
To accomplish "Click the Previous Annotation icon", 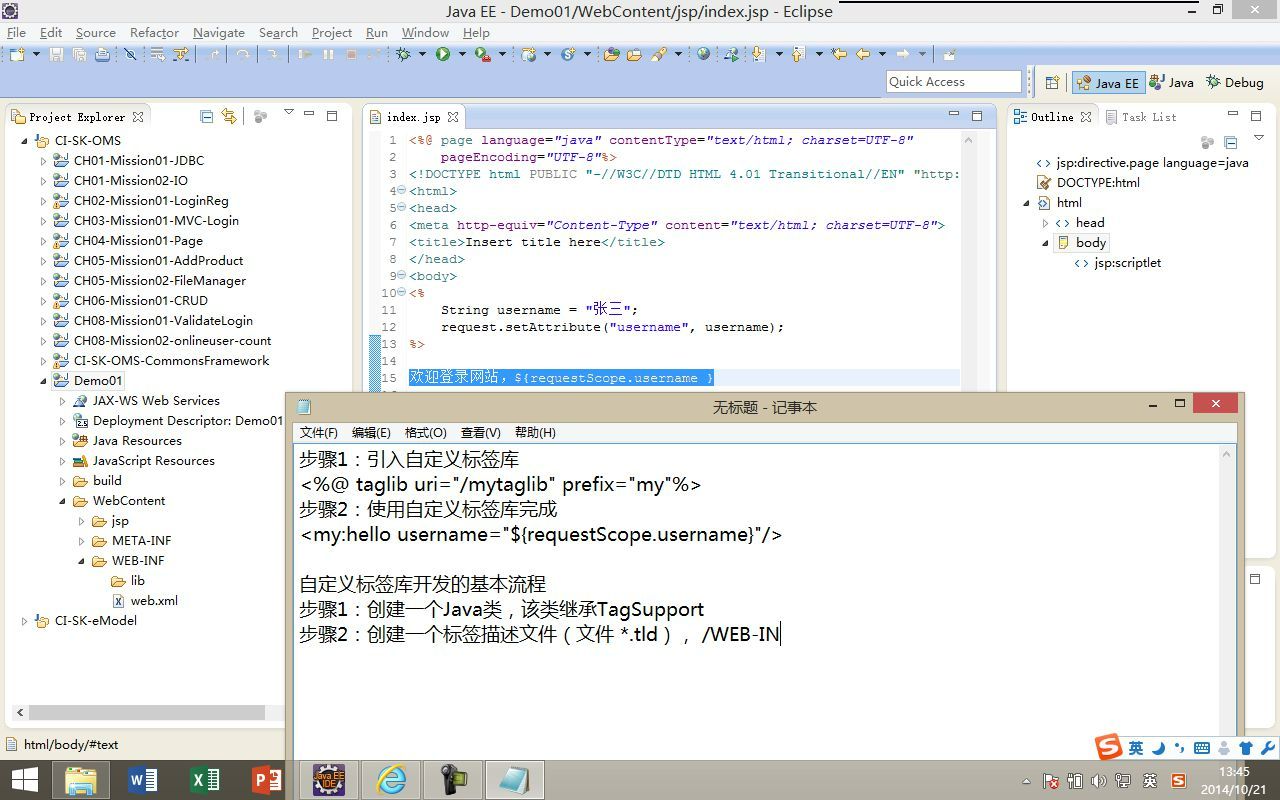I will 797,54.
